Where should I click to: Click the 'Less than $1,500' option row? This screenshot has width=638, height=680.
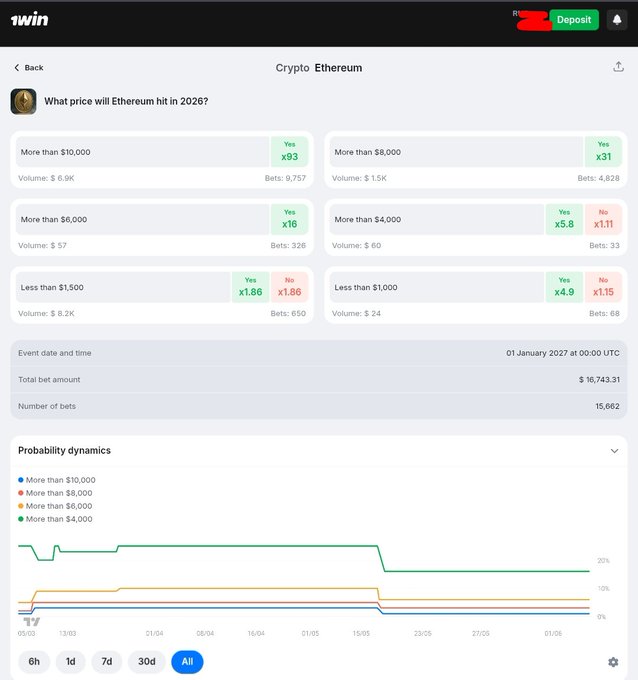[123, 287]
